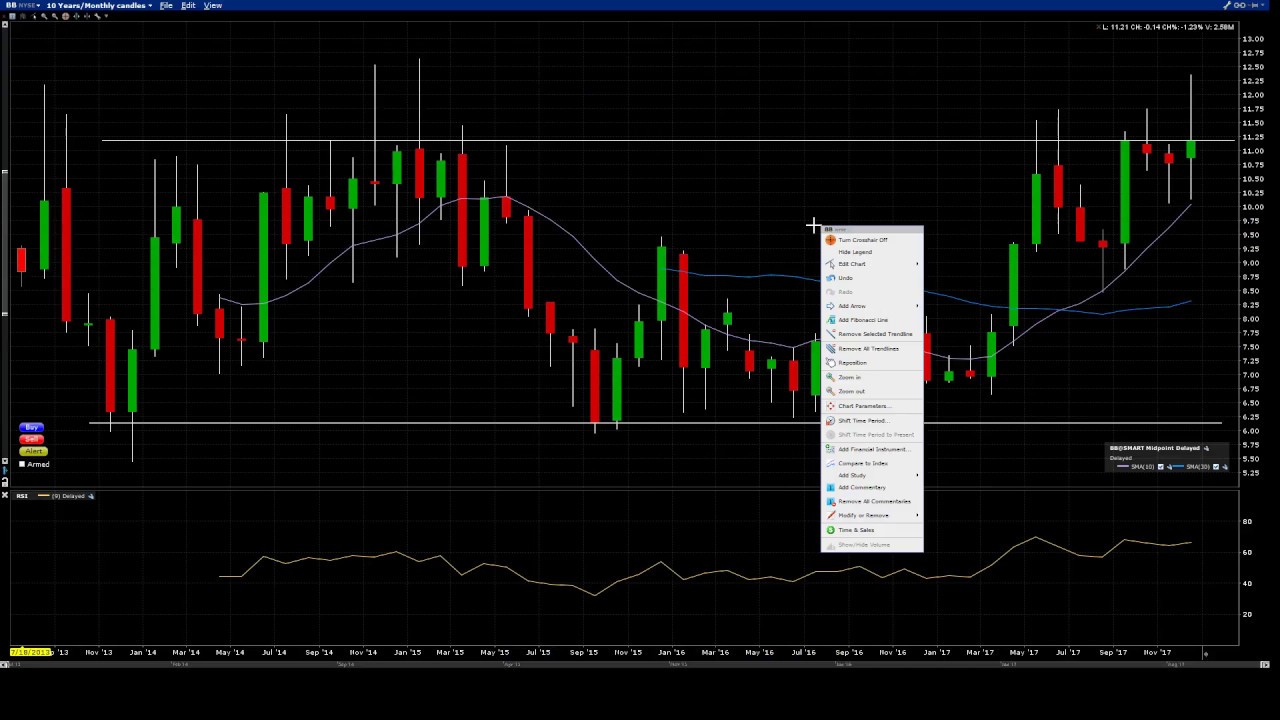Viewport: 1280px width, 720px height.
Task: Click the toolbar crosshair icon at top left
Action: 65,16
